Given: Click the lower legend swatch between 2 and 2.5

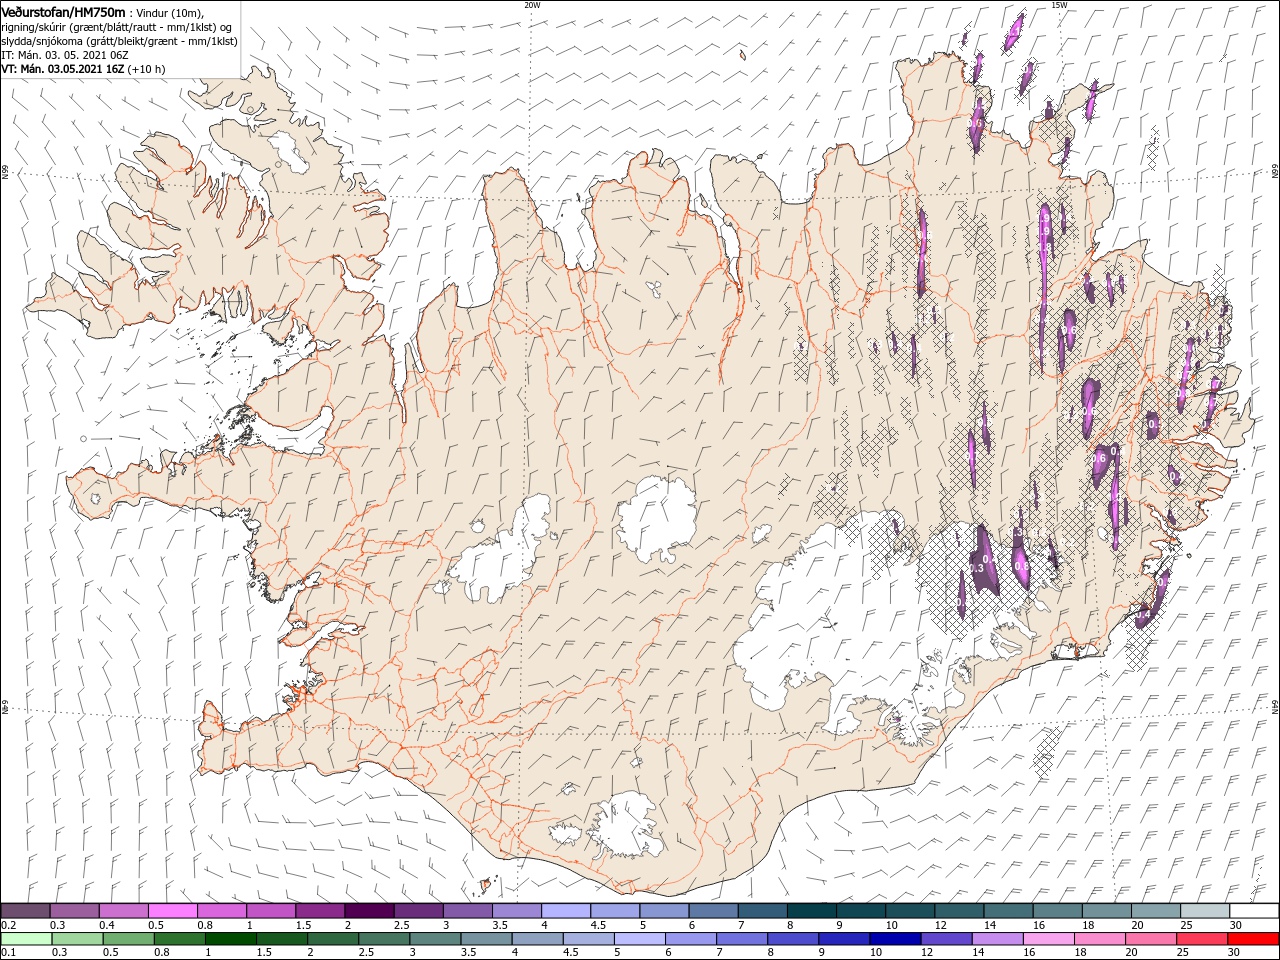Looking at the screenshot, I should (332, 939).
